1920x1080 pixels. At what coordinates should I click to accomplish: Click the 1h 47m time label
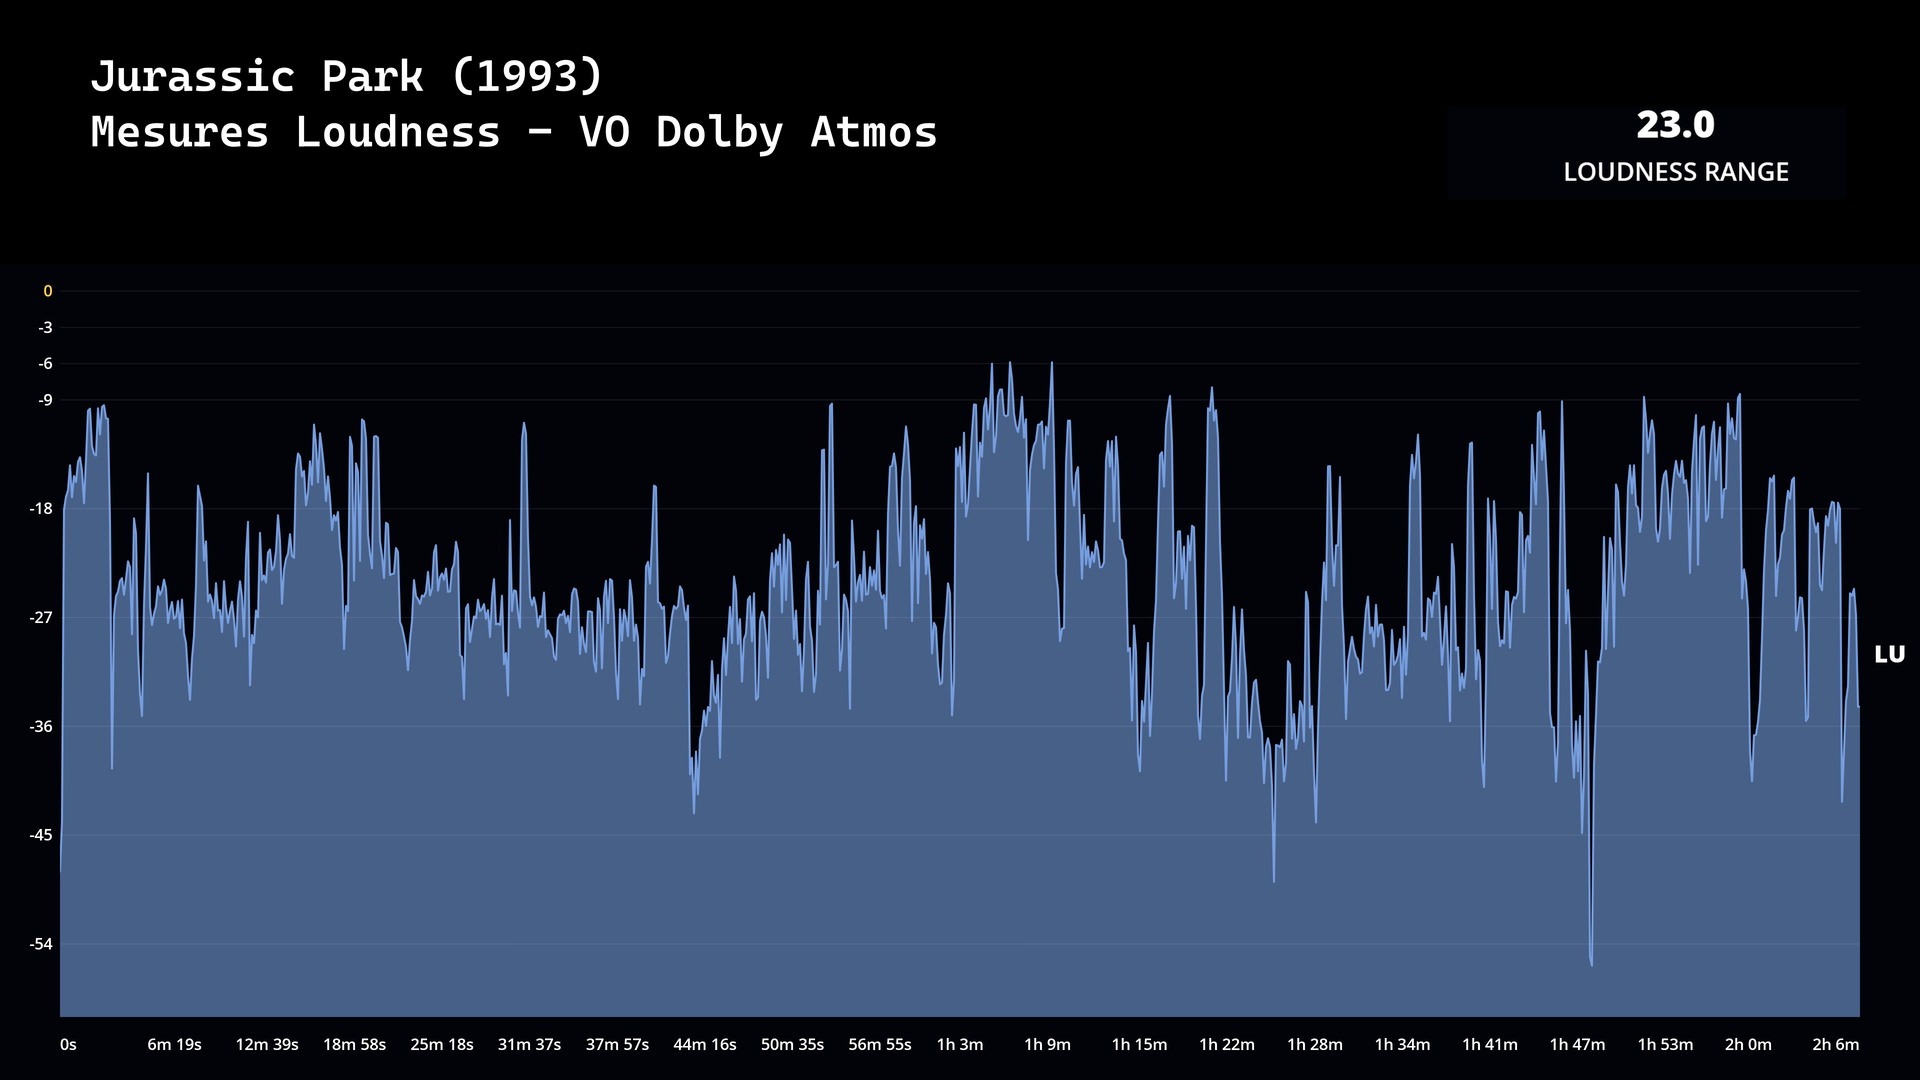click(x=1577, y=1045)
